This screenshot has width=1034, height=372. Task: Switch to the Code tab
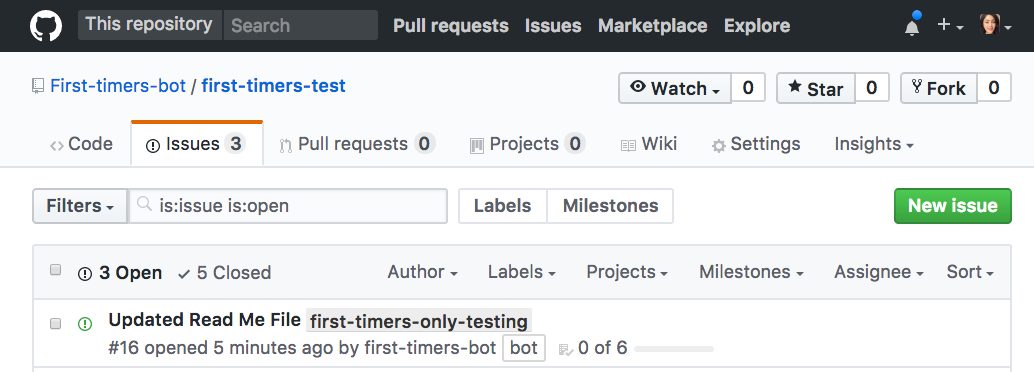coord(82,144)
